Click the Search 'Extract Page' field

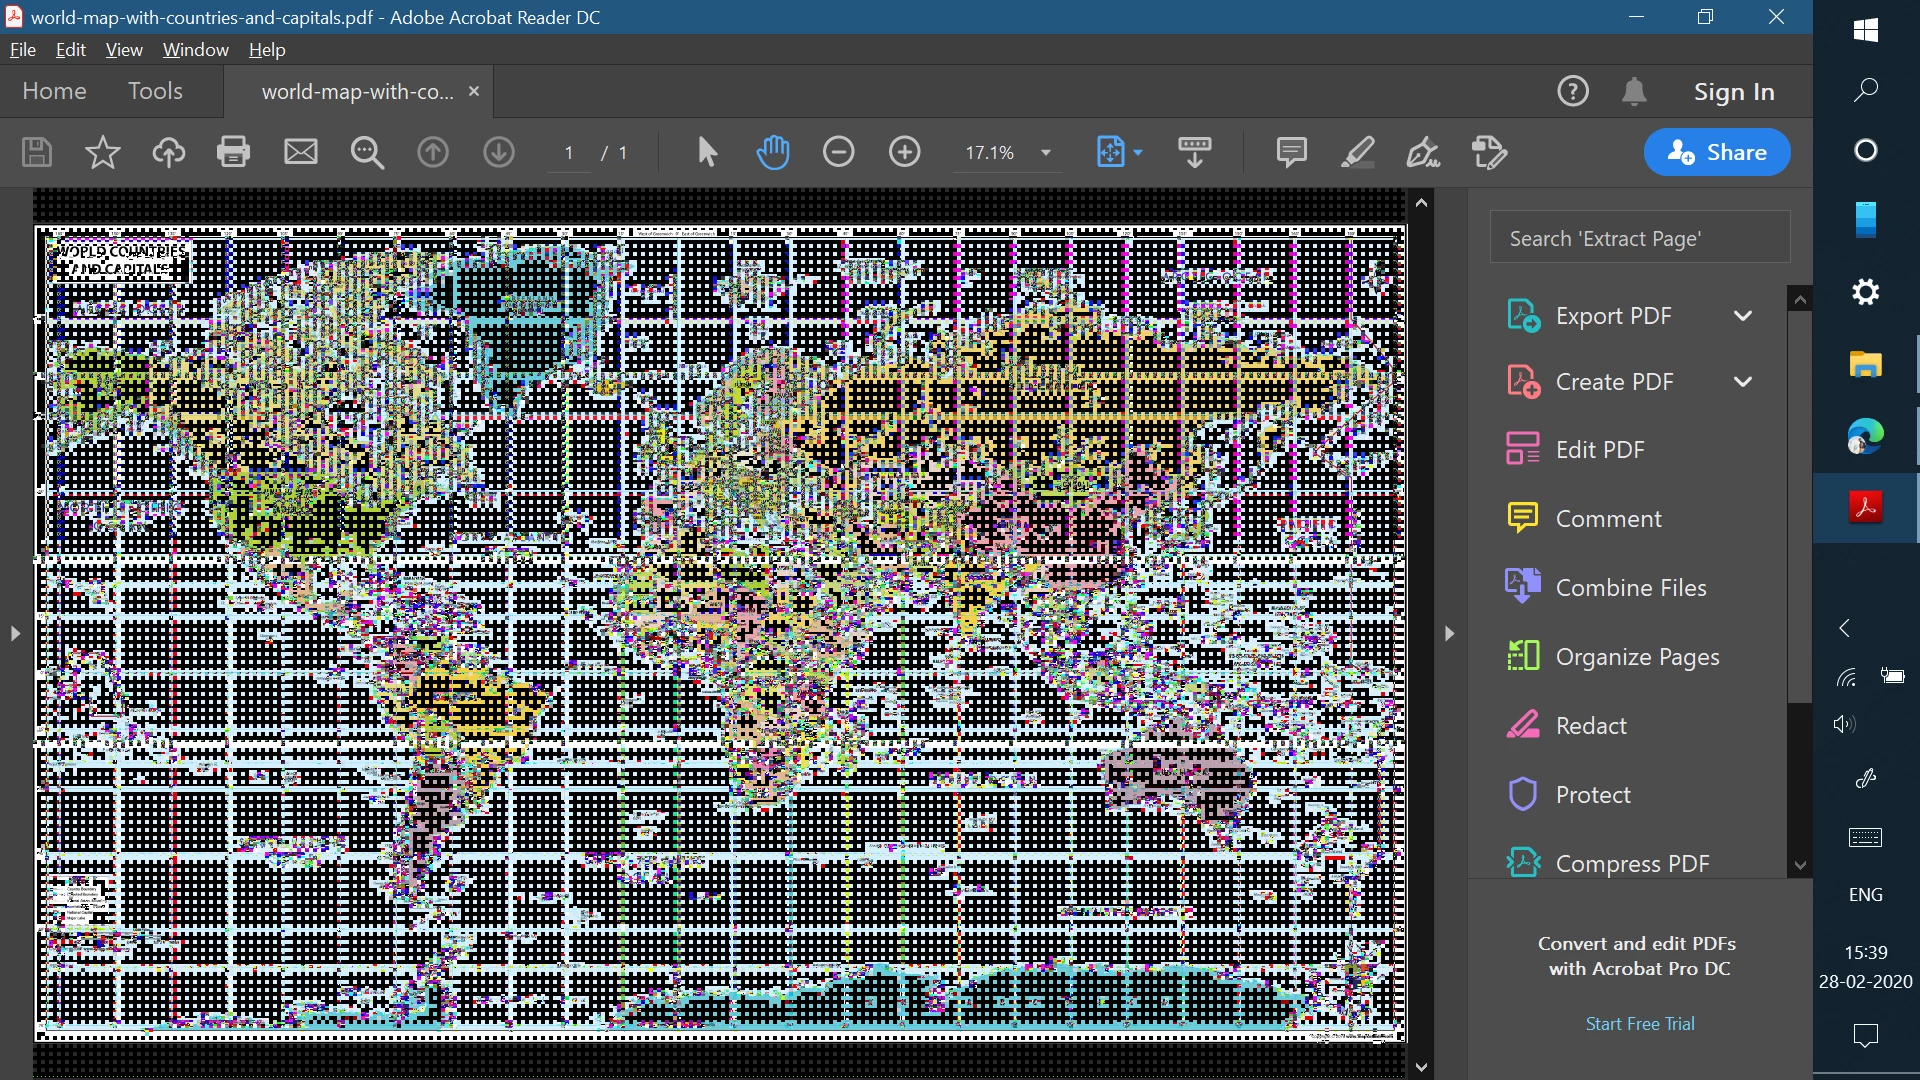pyautogui.click(x=1640, y=238)
